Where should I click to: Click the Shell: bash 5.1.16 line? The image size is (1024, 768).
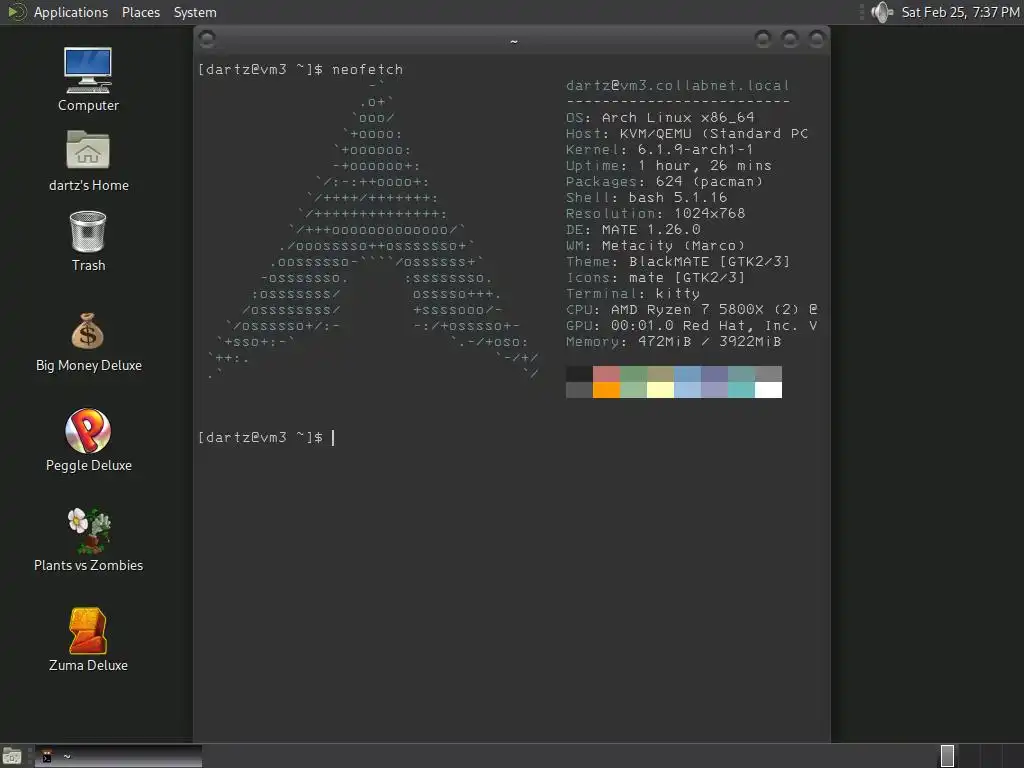pyautogui.click(x=647, y=198)
